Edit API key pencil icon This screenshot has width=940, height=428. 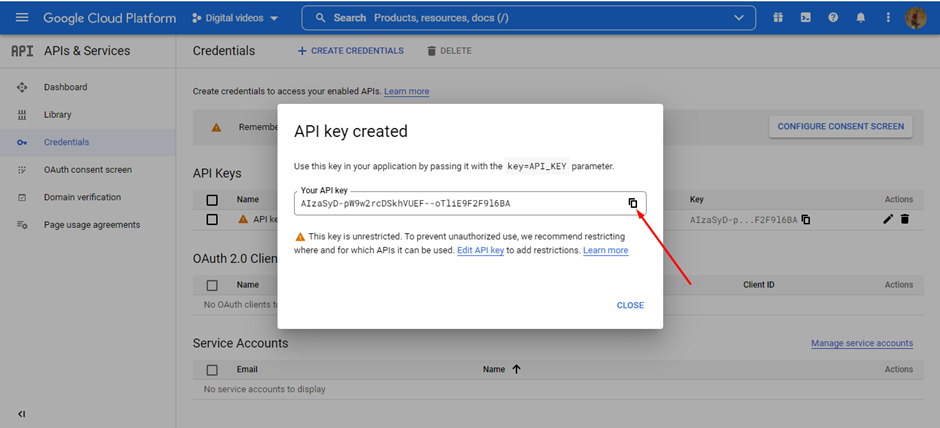pos(888,219)
